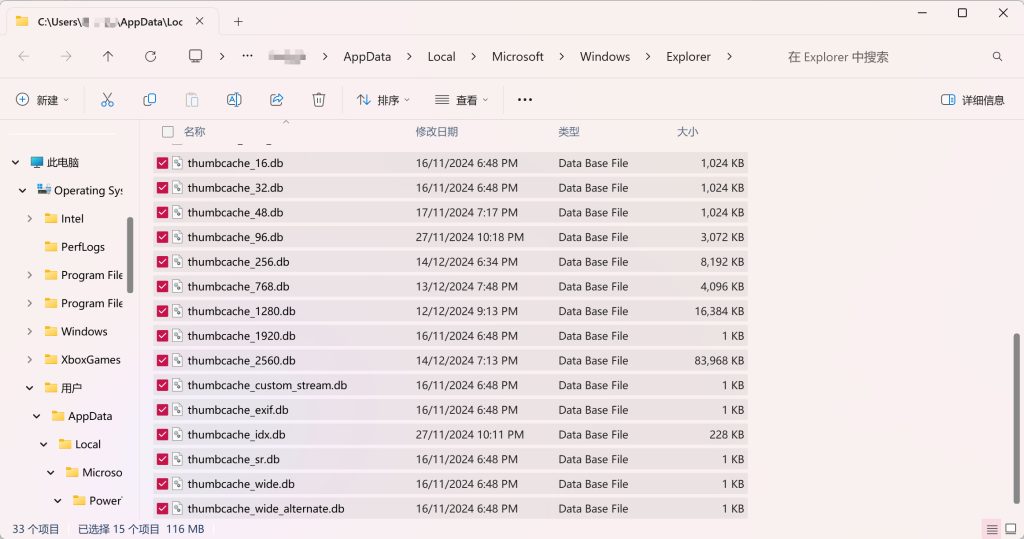Collapse the 此电脑 tree node
The image size is (1024, 539).
[x=16, y=162]
